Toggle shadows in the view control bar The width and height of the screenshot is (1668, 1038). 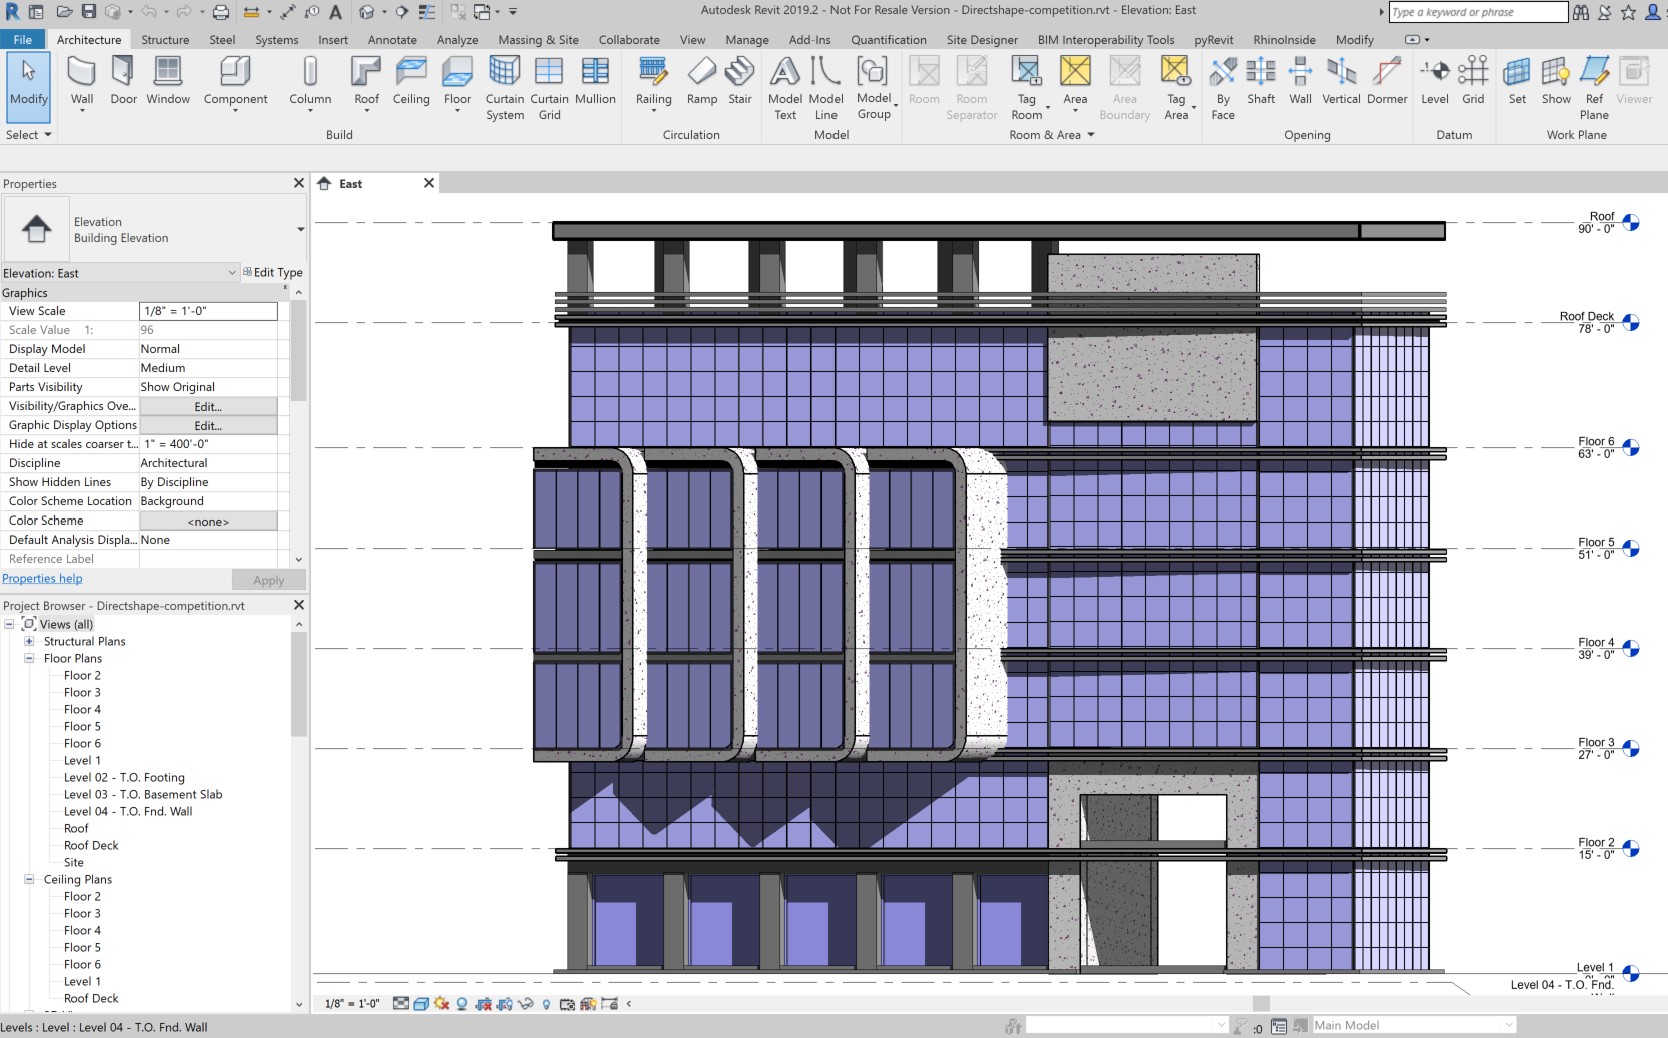(440, 1004)
